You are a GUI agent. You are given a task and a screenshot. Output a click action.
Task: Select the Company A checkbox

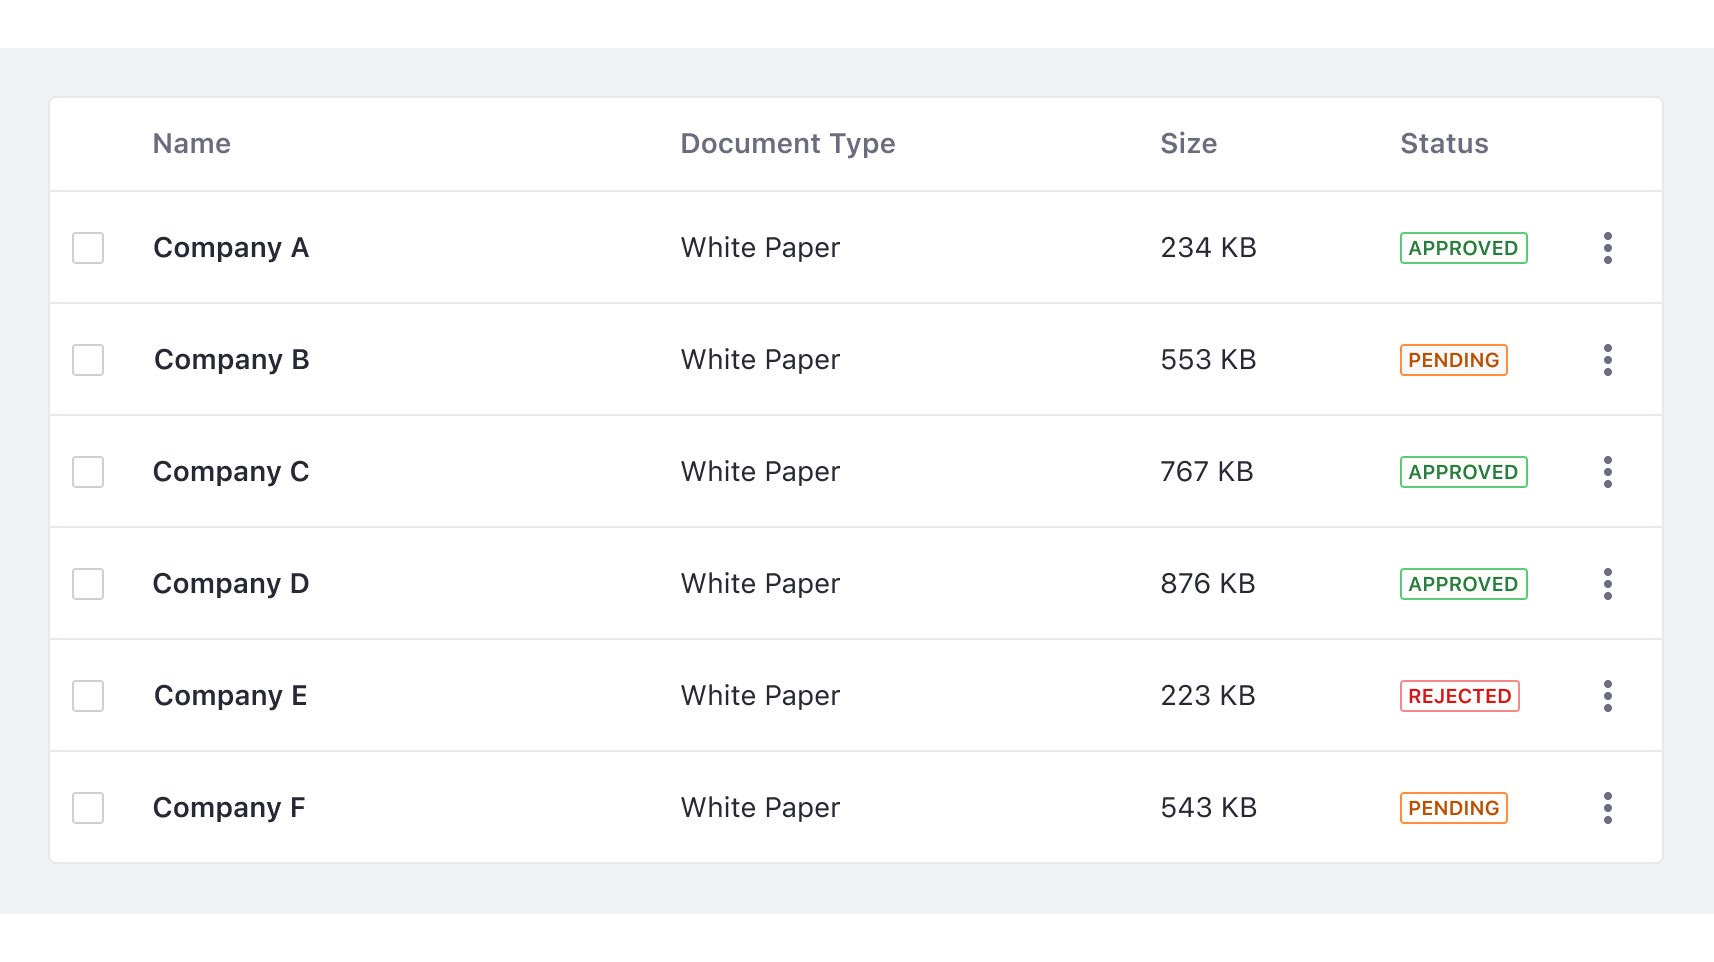coord(88,248)
